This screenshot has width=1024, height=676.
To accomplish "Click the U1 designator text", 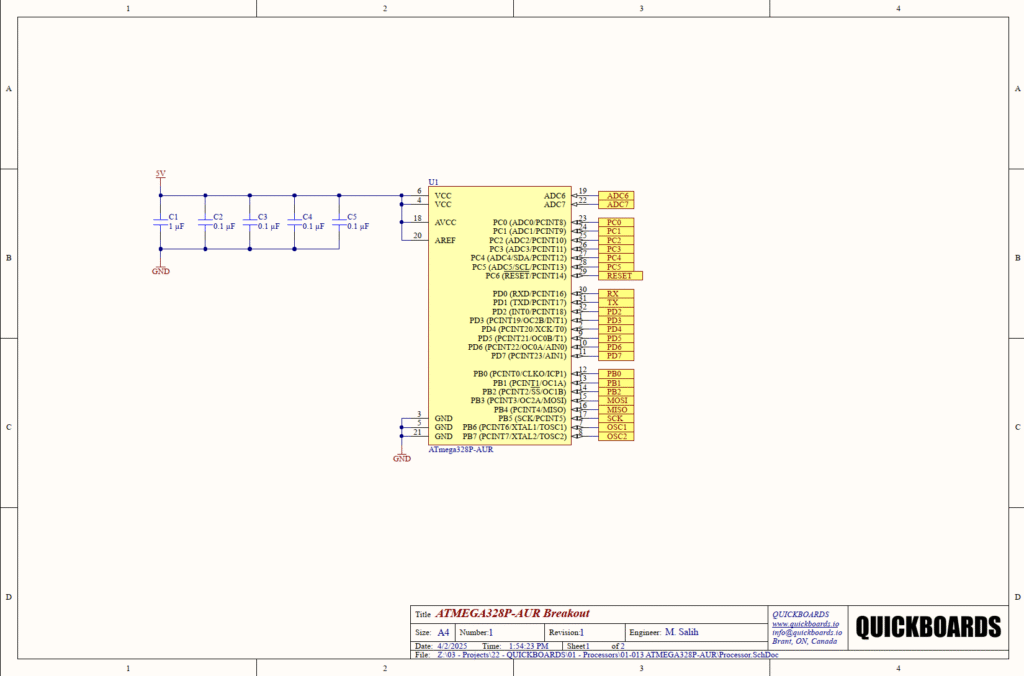I will 433,182.
